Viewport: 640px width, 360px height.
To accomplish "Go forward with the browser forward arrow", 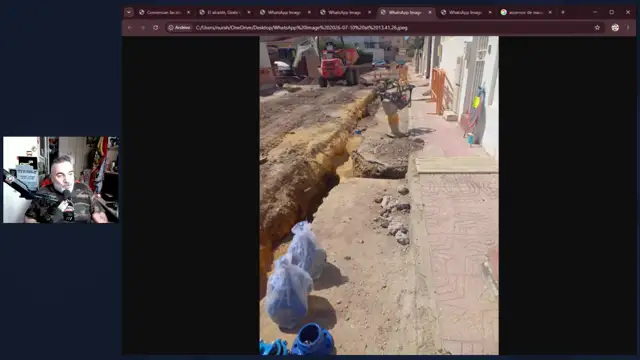I will (x=143, y=28).
